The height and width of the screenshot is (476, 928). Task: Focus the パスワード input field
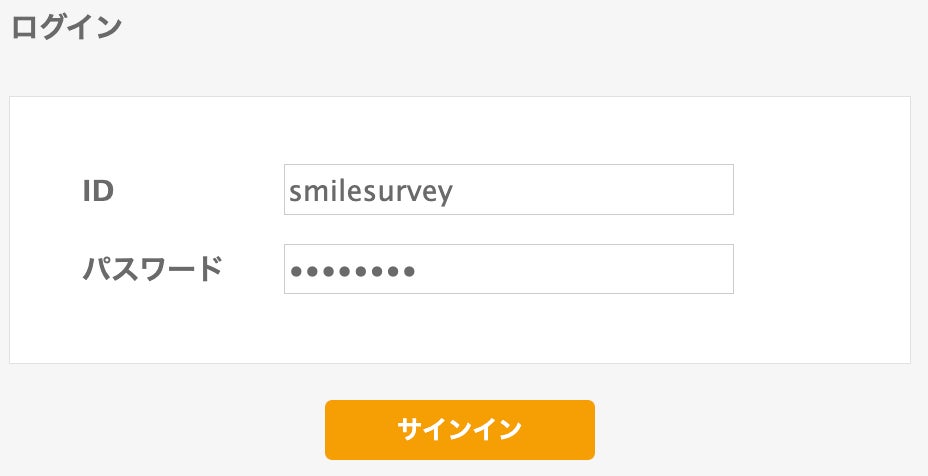[508, 269]
